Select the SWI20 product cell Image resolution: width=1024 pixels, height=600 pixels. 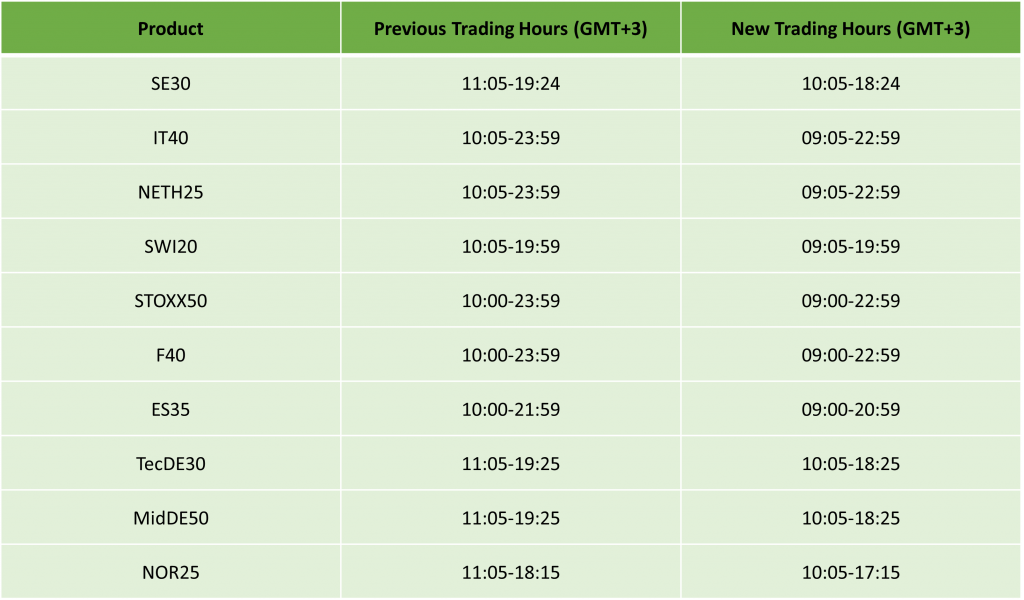(x=170, y=246)
